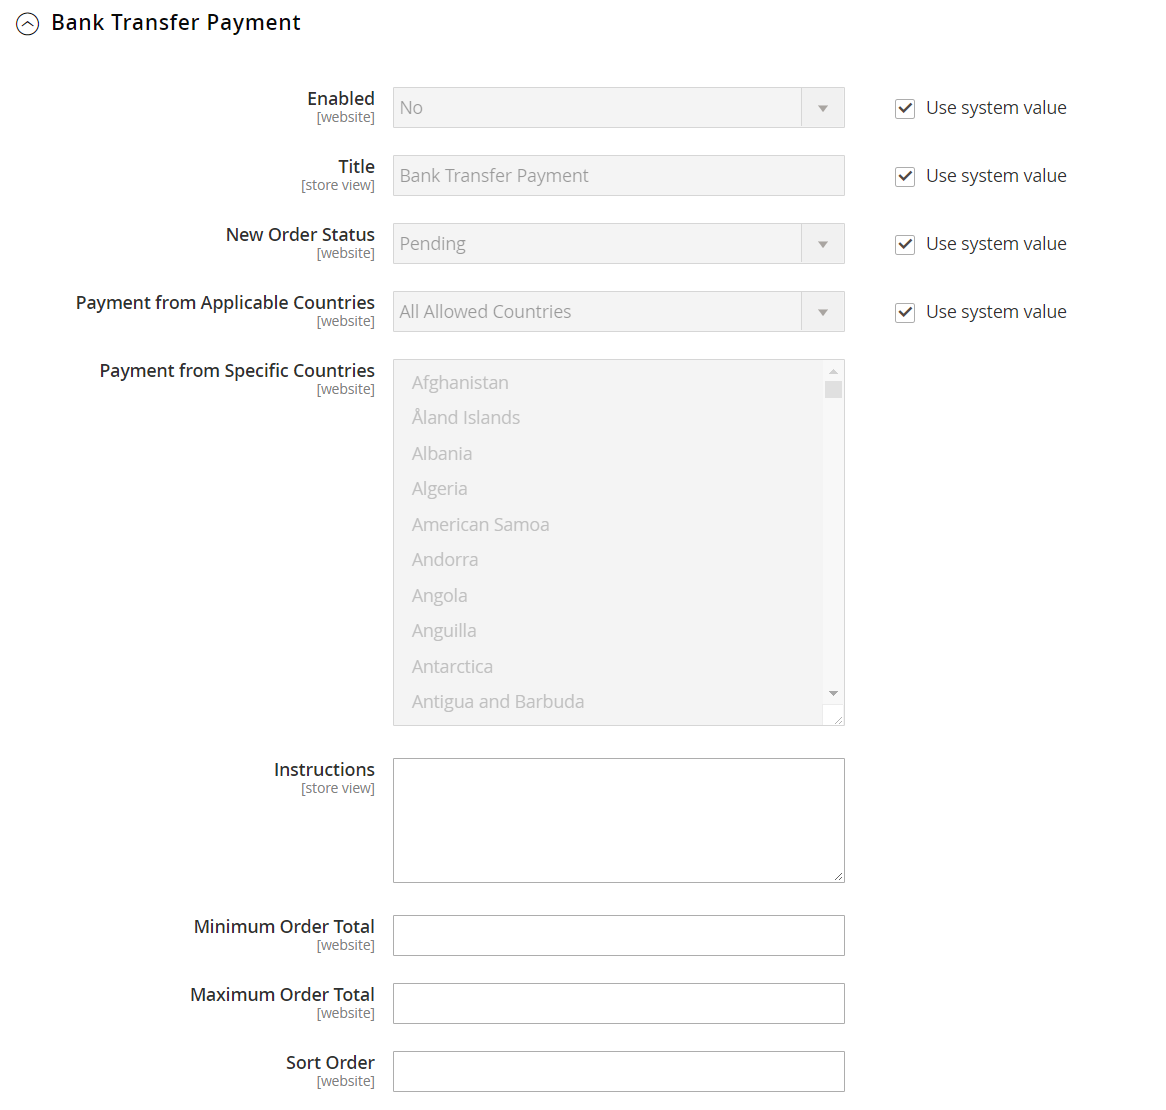Image resolution: width=1166 pixels, height=1110 pixels.
Task: Click scroll down arrow in countries list
Action: click(833, 693)
